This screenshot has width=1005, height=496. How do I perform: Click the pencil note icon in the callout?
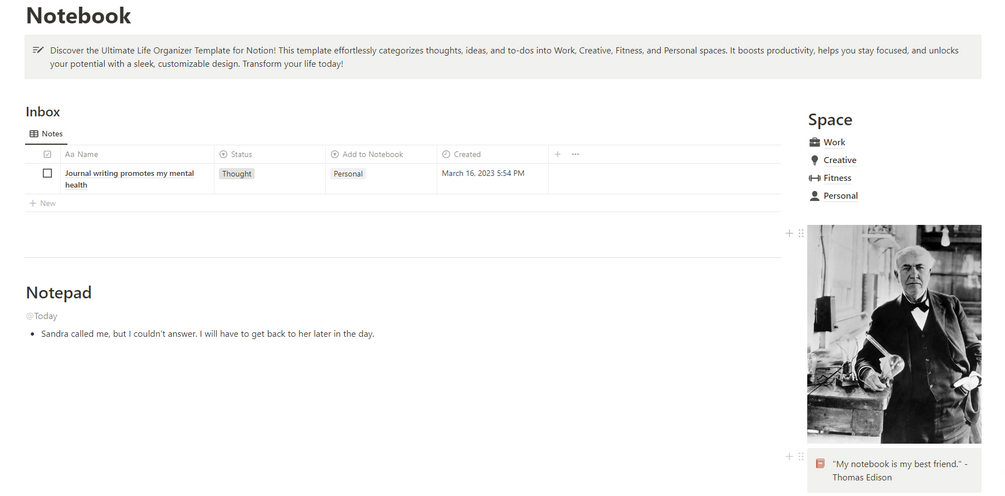(38, 50)
